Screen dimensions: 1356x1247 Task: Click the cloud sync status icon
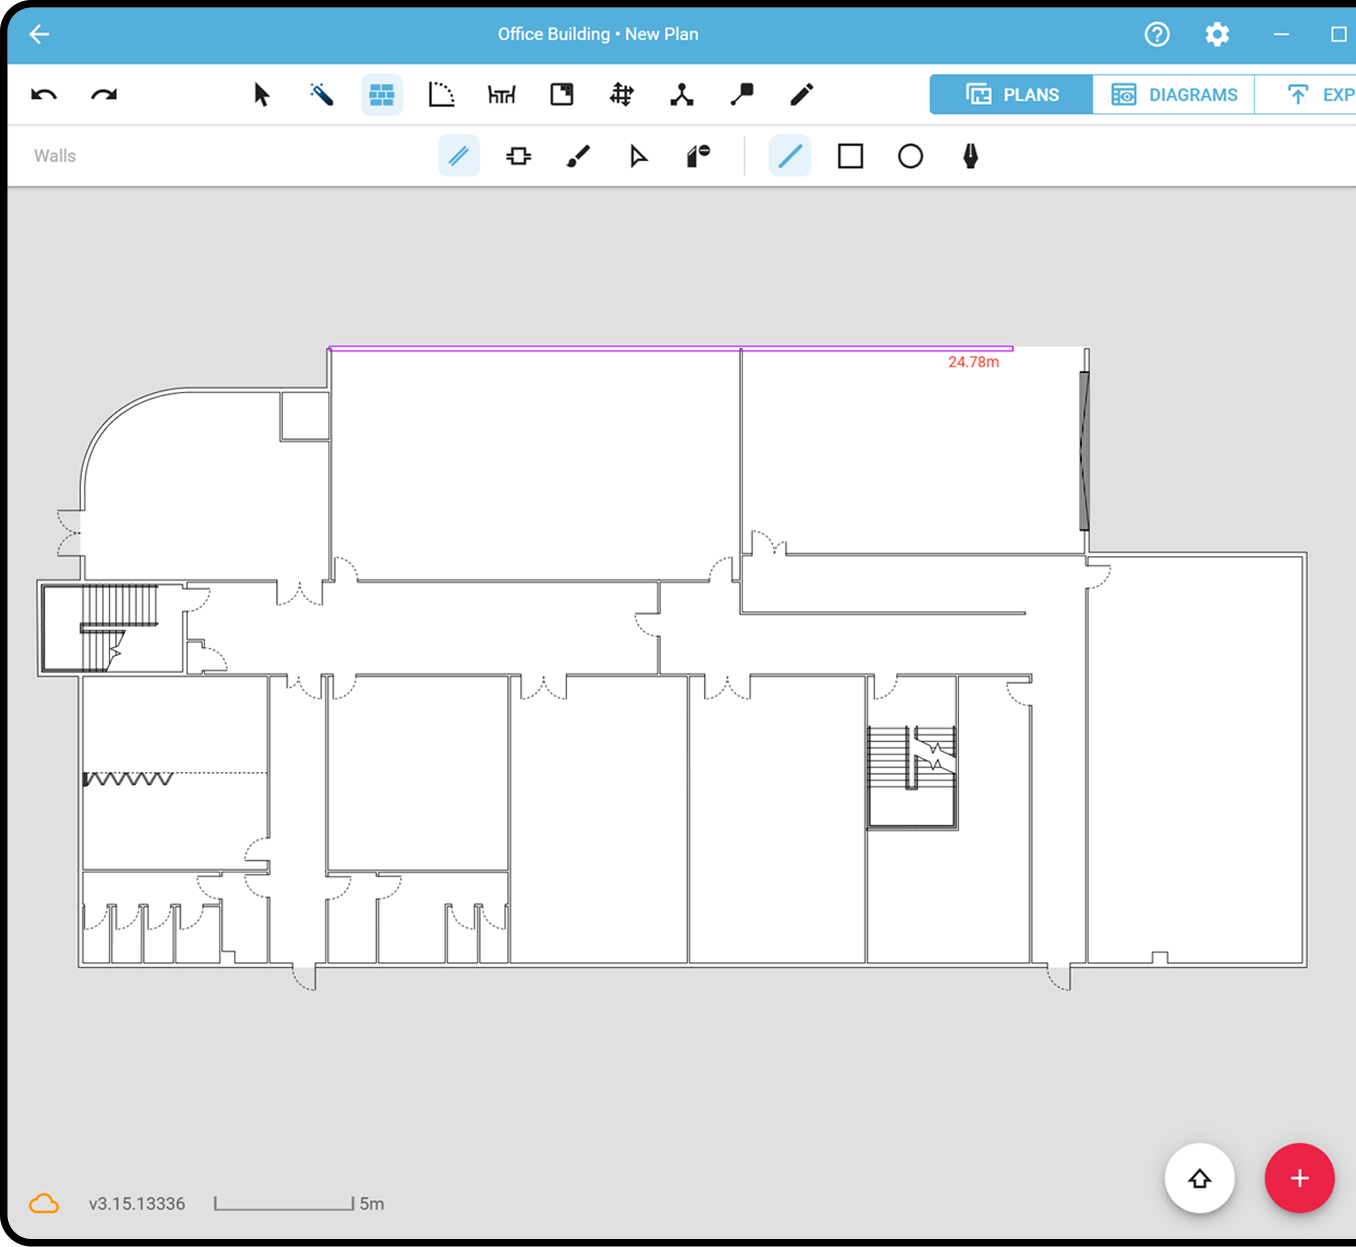[44, 1203]
